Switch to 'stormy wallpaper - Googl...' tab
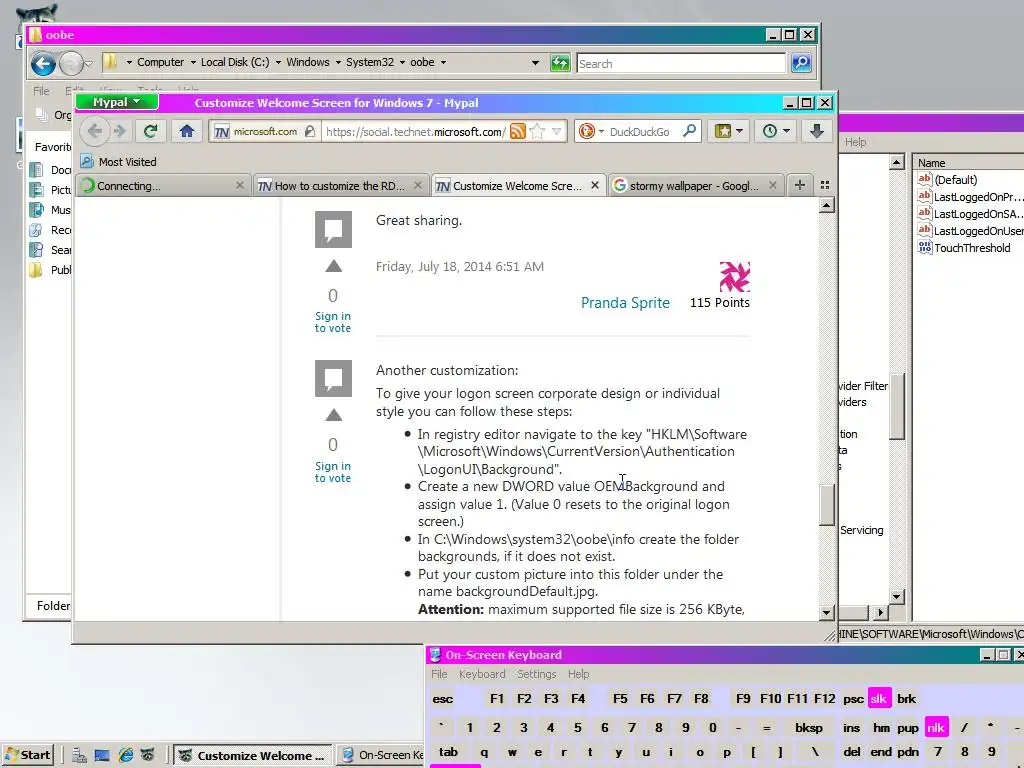The image size is (1024, 768). tap(694, 186)
